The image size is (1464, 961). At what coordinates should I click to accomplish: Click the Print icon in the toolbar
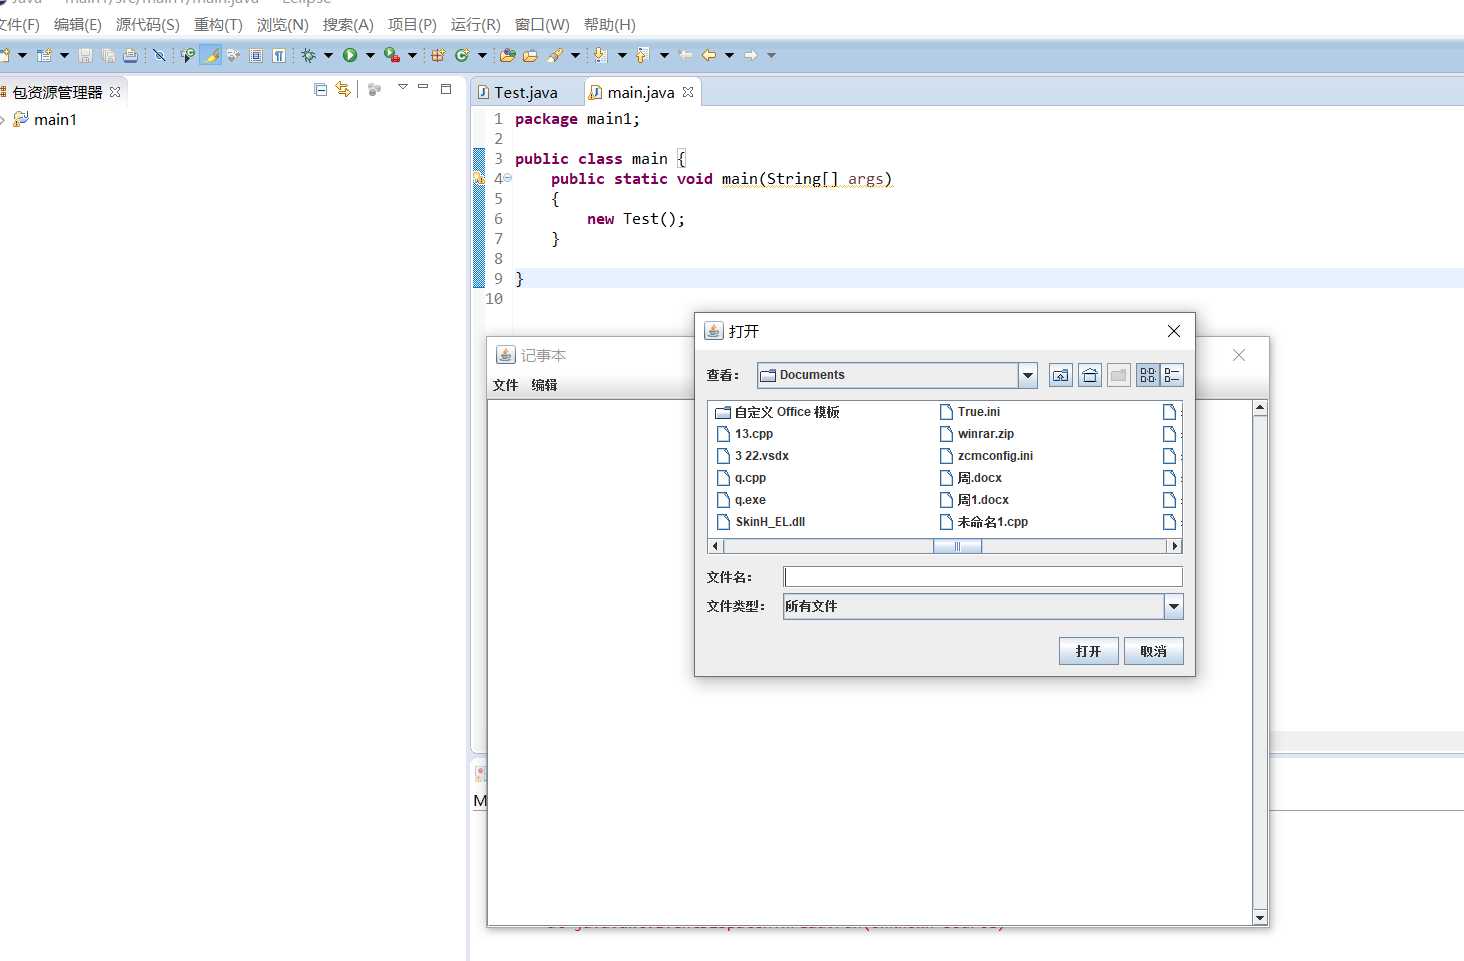(x=130, y=56)
